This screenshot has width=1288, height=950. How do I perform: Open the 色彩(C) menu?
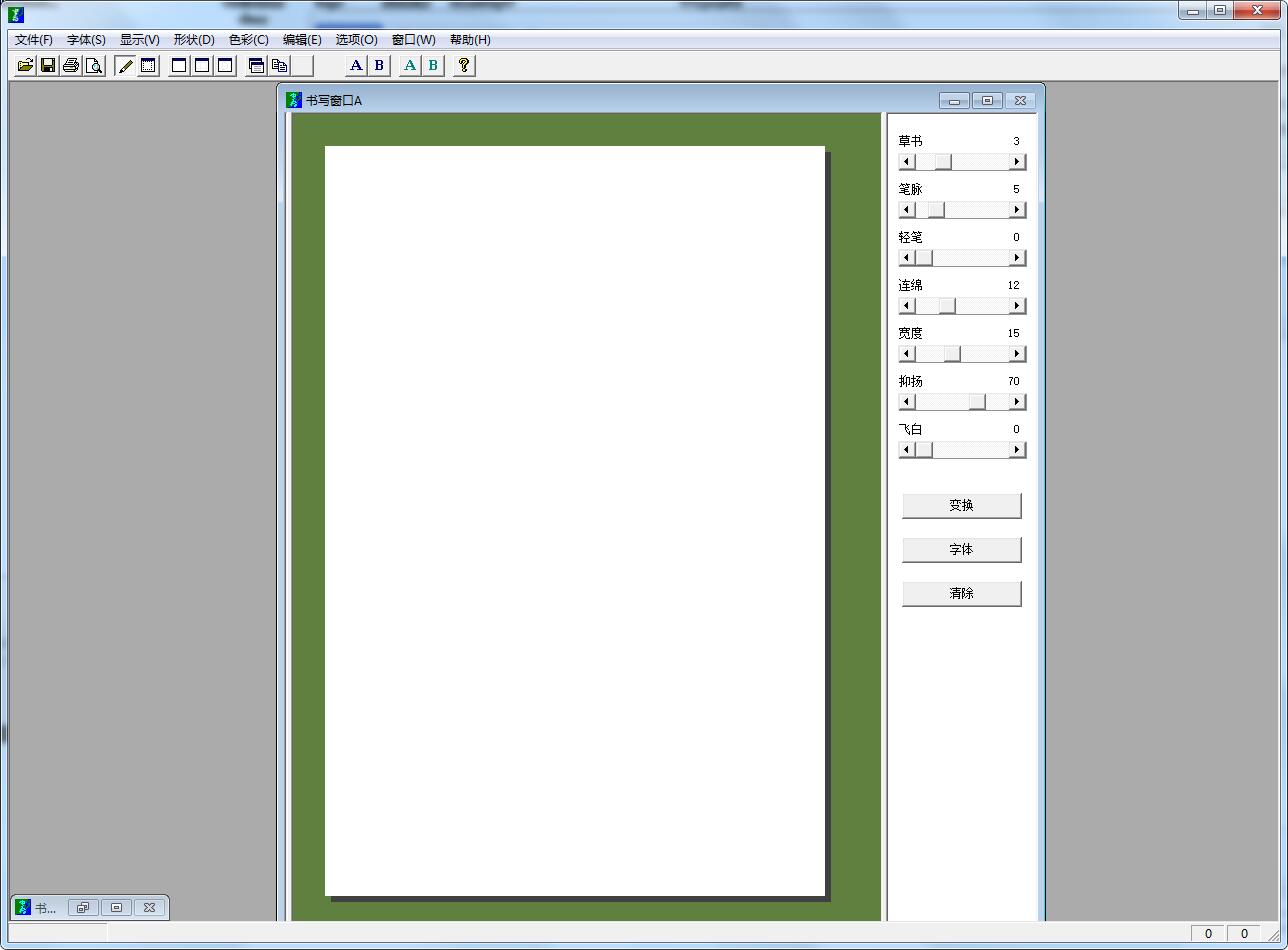click(248, 40)
